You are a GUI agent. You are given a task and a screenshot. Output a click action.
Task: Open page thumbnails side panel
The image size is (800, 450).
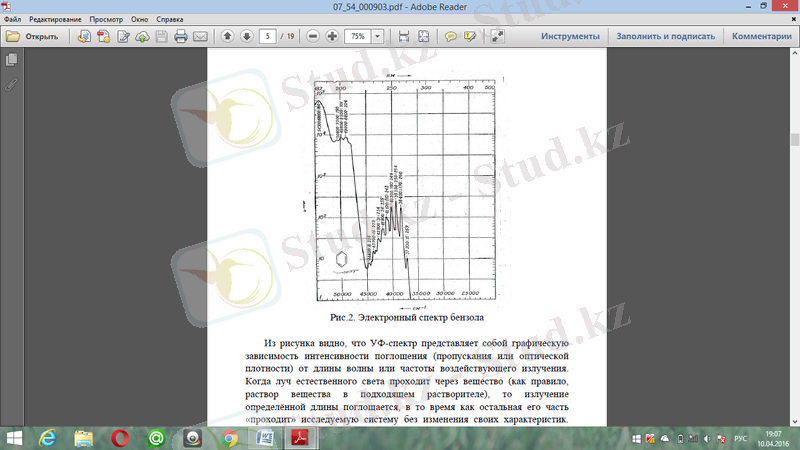click(x=11, y=60)
